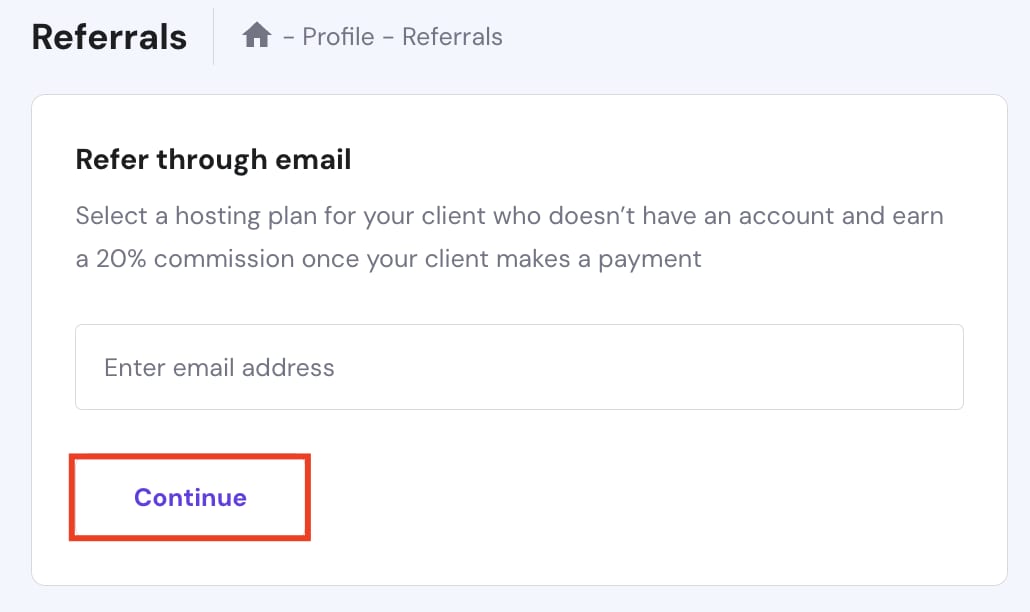Click the dash between Profile and Referrals
The image size is (1030, 612).
(x=388, y=38)
